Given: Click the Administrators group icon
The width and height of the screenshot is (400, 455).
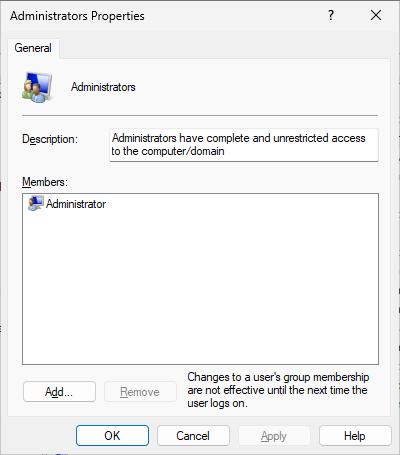Looking at the screenshot, I should coord(37,87).
